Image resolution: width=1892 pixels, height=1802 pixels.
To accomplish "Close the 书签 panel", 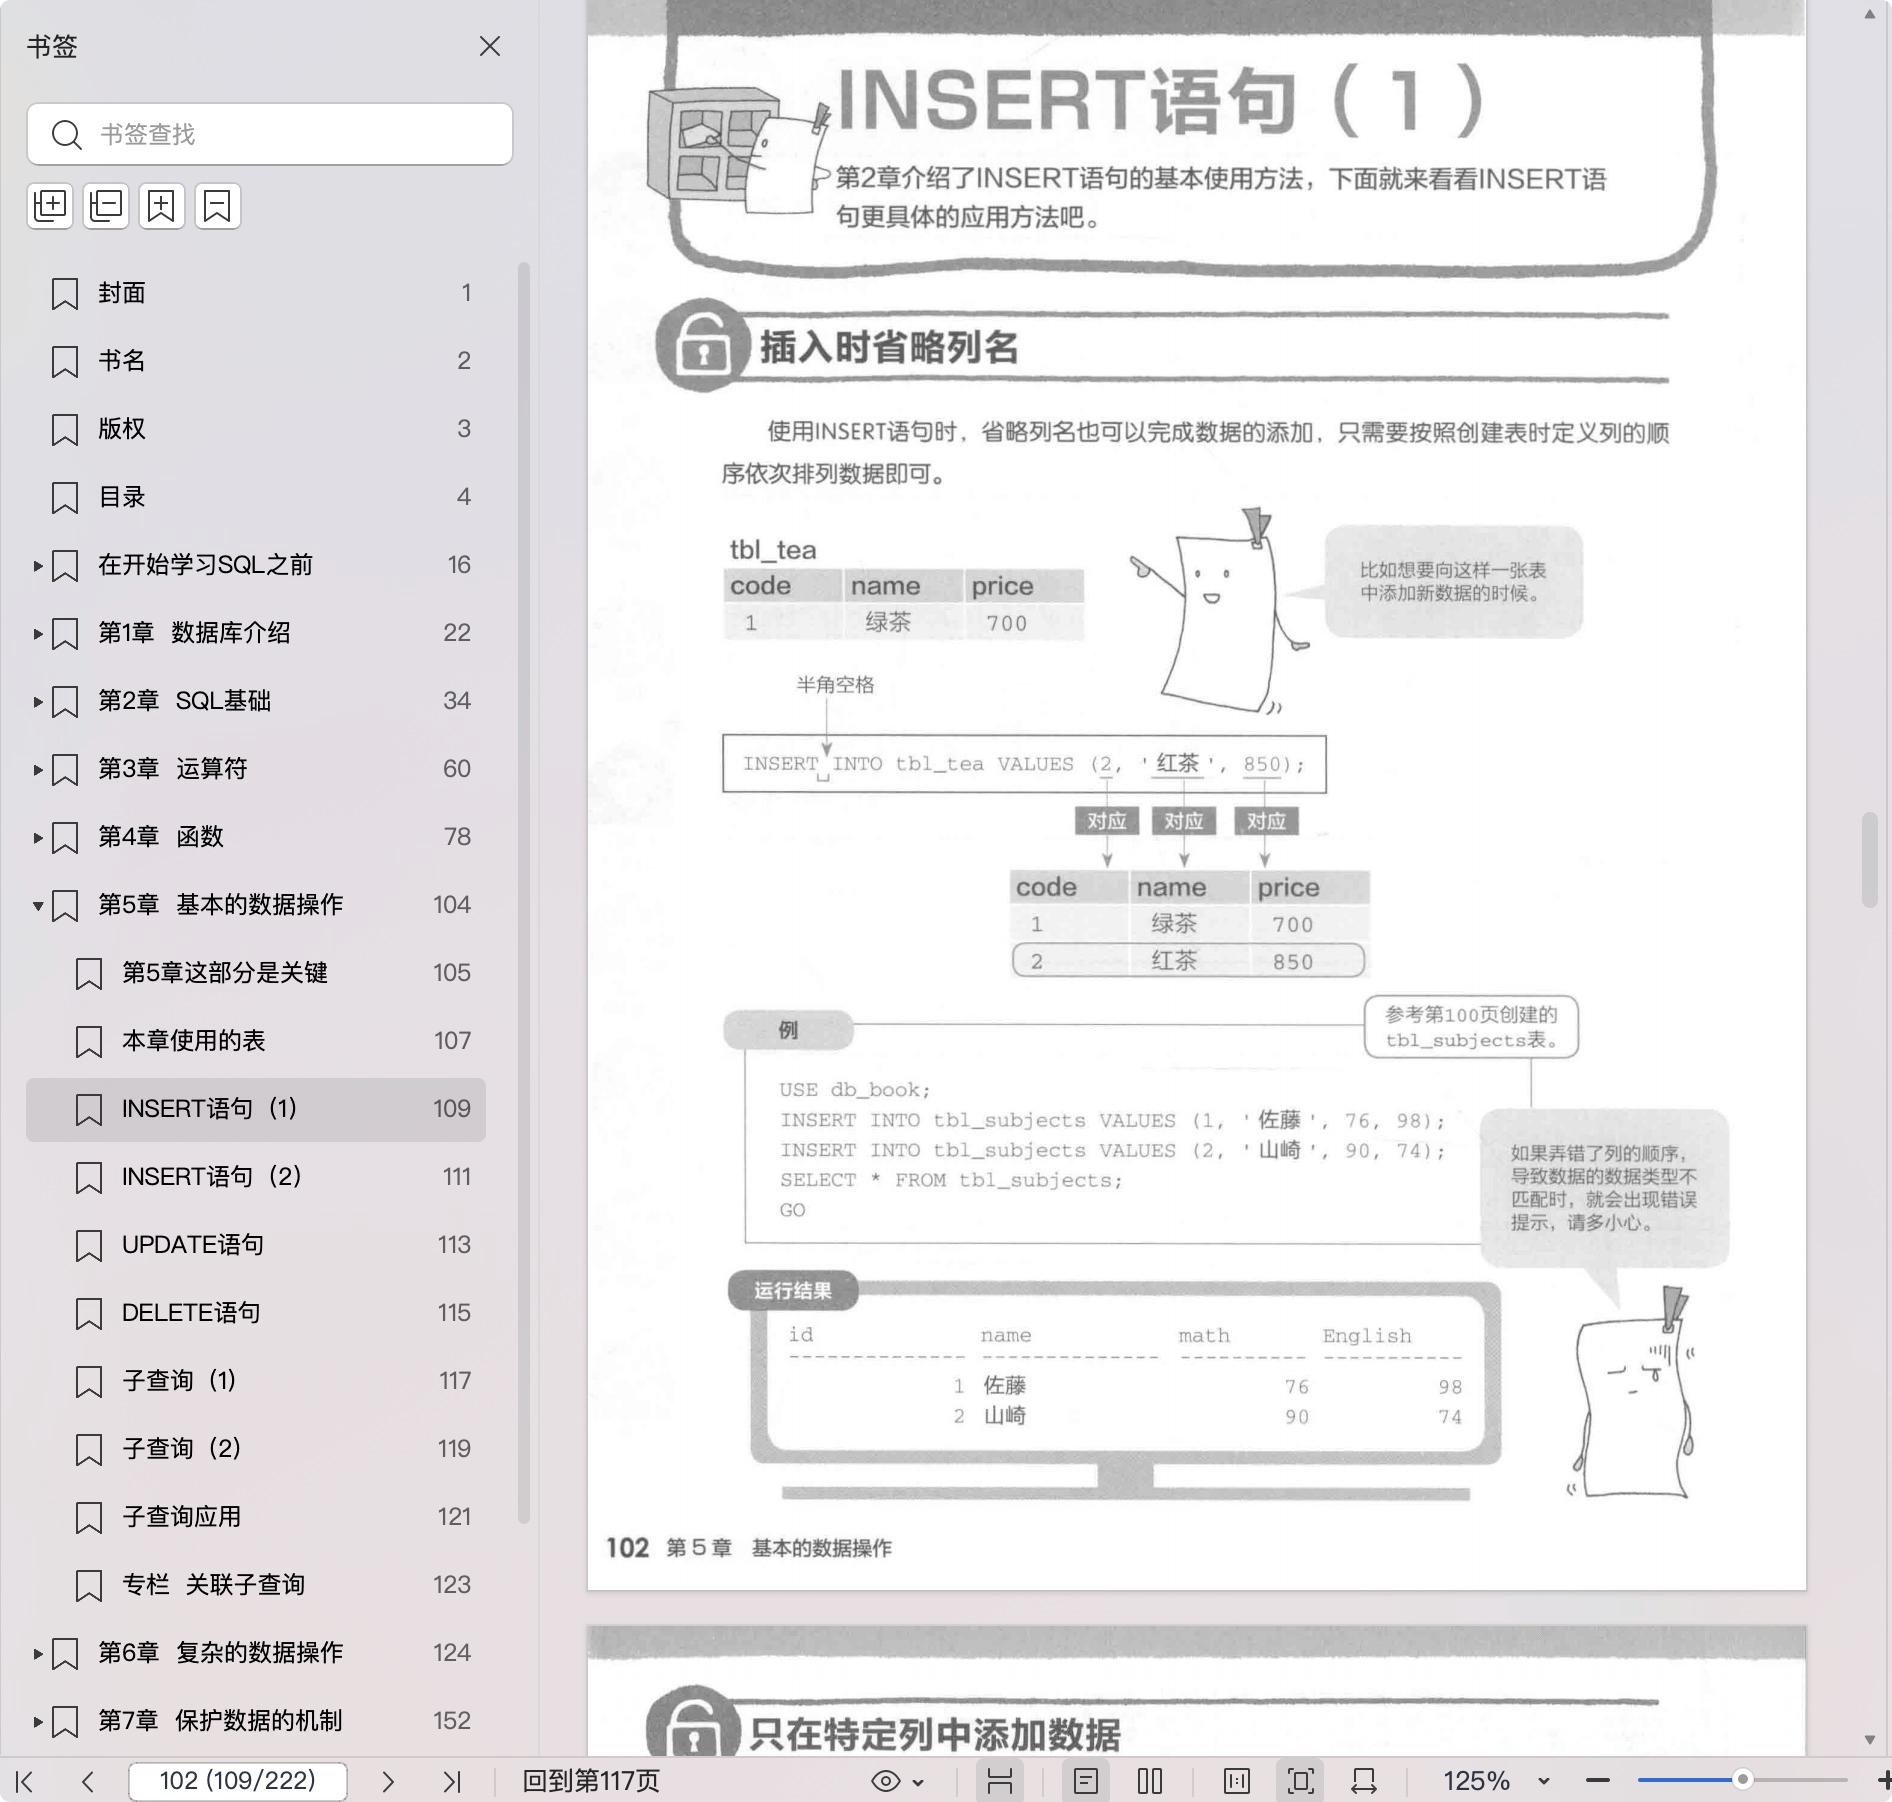I will point(490,46).
